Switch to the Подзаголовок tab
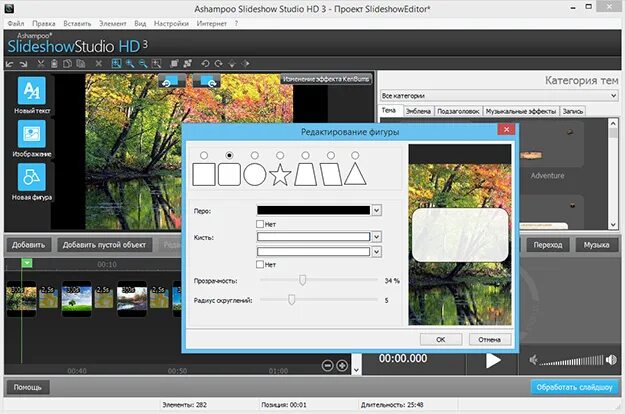The height and width of the screenshot is (414, 625). point(458,111)
